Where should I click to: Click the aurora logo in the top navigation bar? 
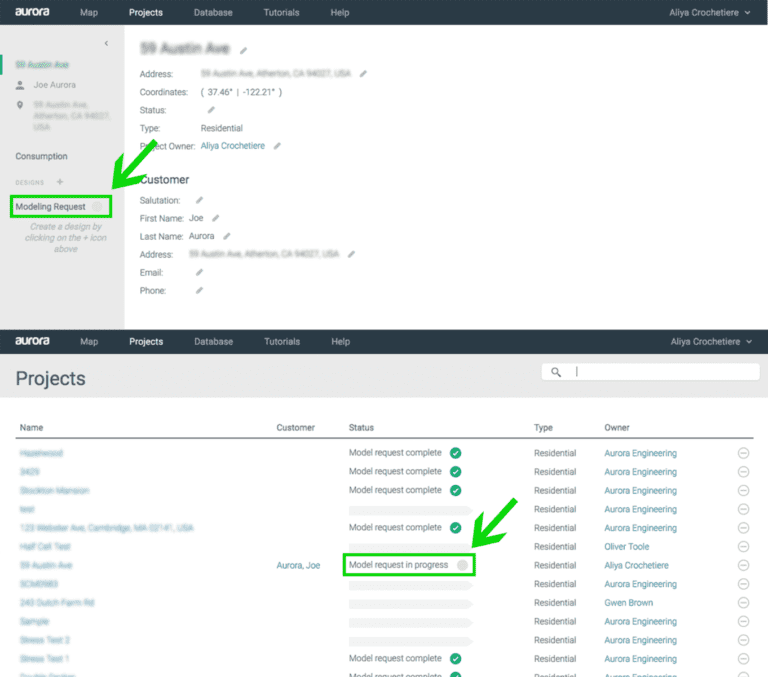(32, 12)
